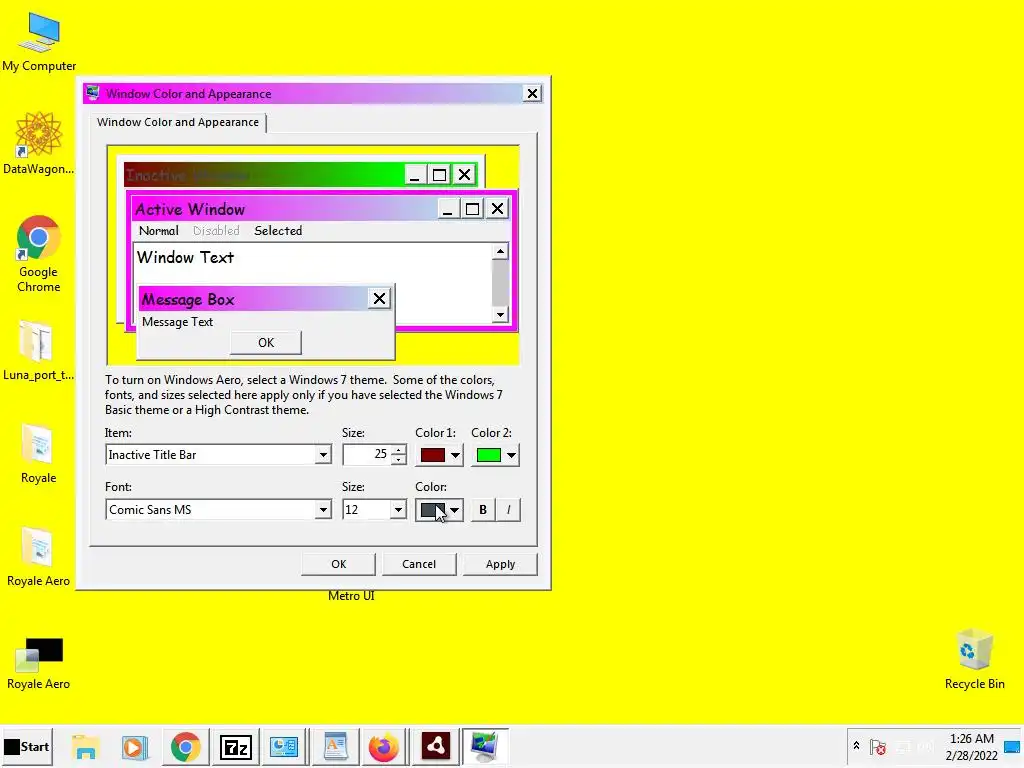Click preview scrollbar up arrow
Image resolution: width=1024 pixels, height=768 pixels.
coord(500,251)
